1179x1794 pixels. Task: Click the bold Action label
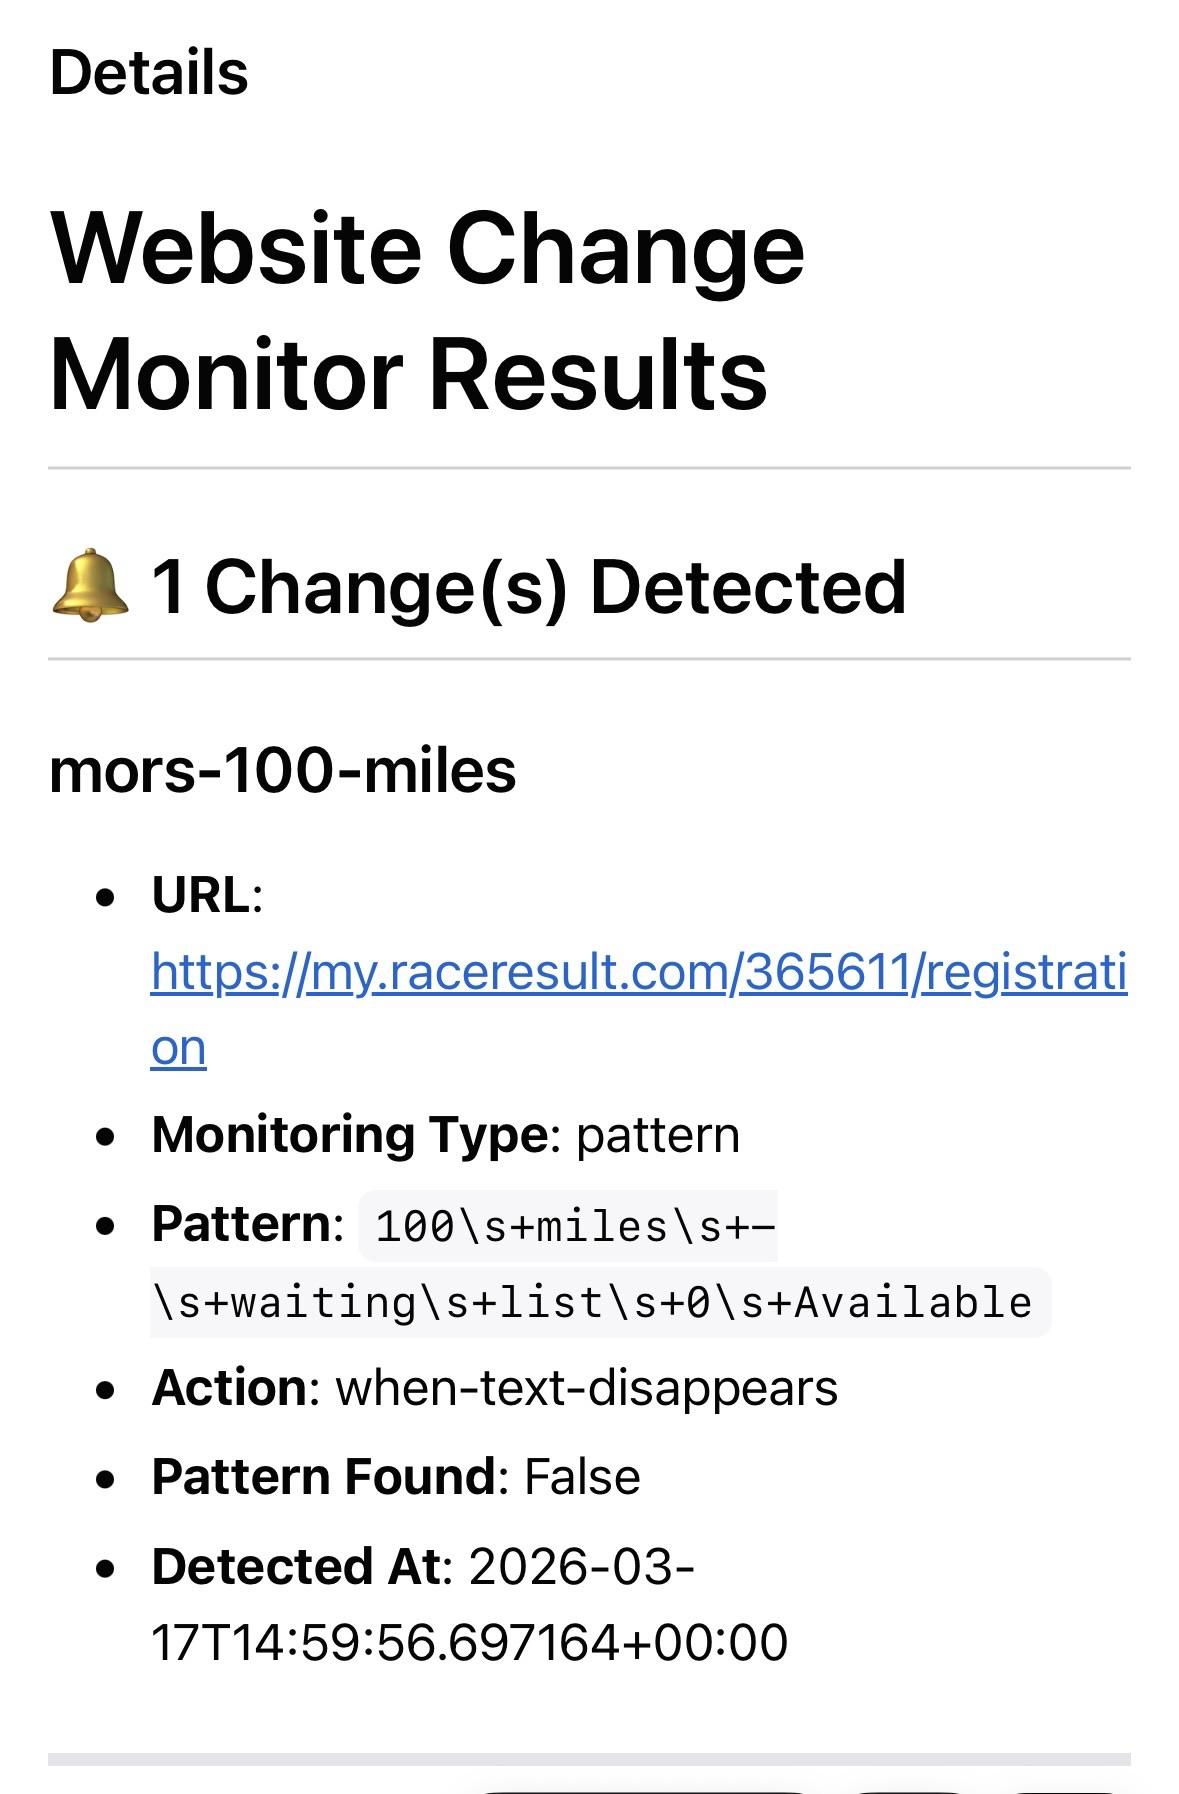(229, 1388)
